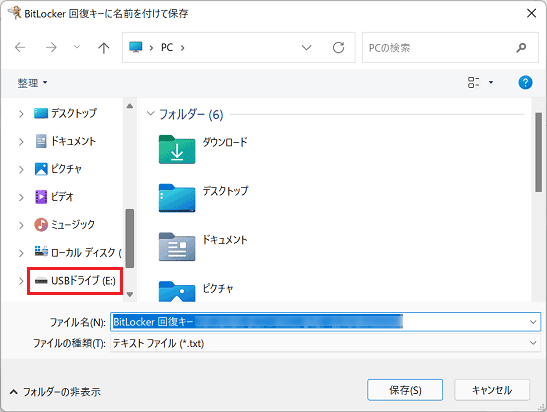The height and width of the screenshot is (412, 547).
Task: Open ファイル名 dropdown arrow
Action: [x=533, y=322]
